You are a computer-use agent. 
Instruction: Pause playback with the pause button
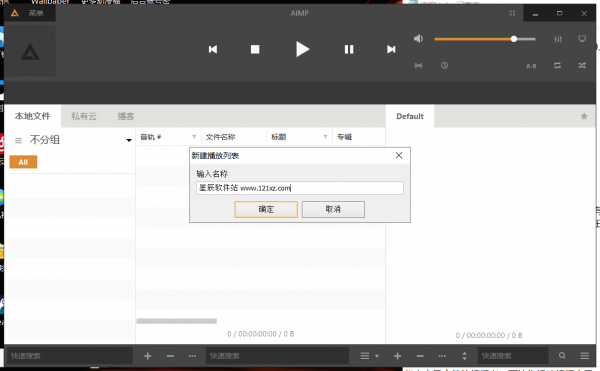pos(349,49)
